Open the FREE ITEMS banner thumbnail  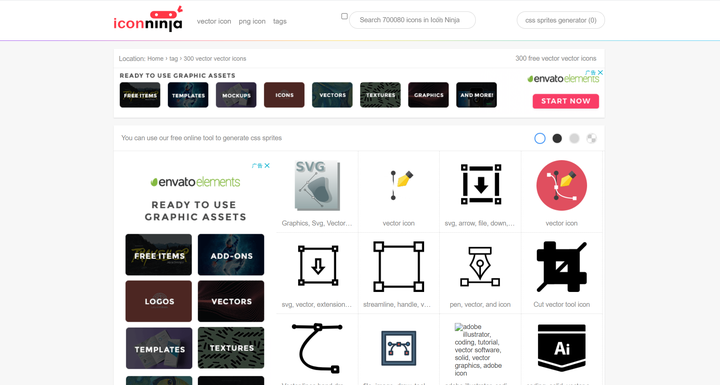tap(140, 95)
